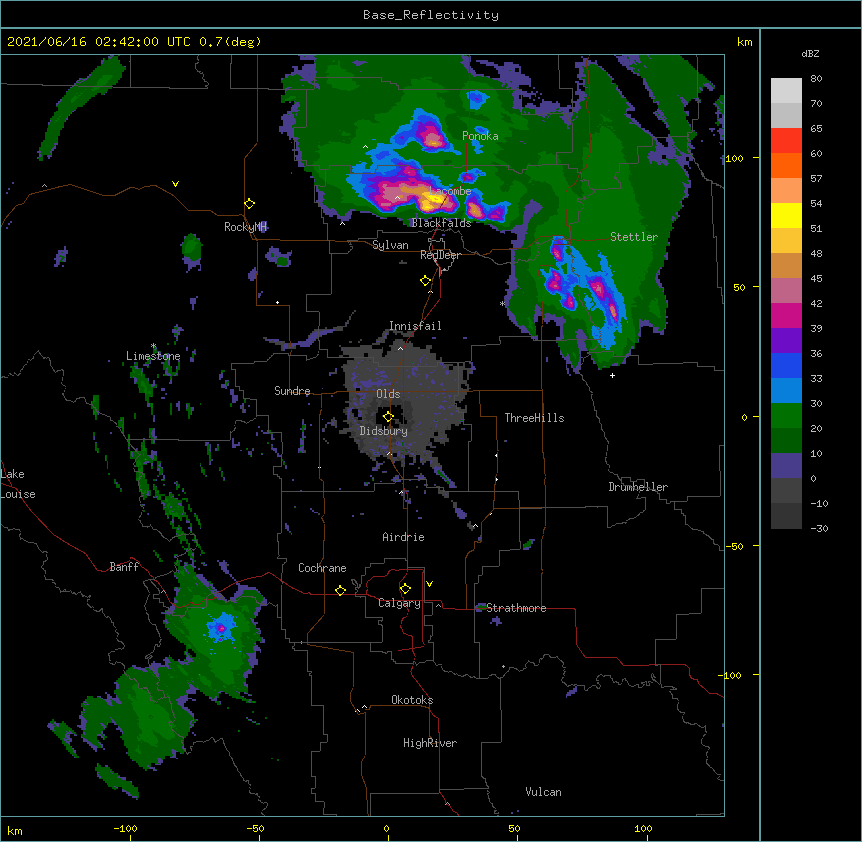Click the Sundre town label
862x842 pixels.
click(x=292, y=391)
